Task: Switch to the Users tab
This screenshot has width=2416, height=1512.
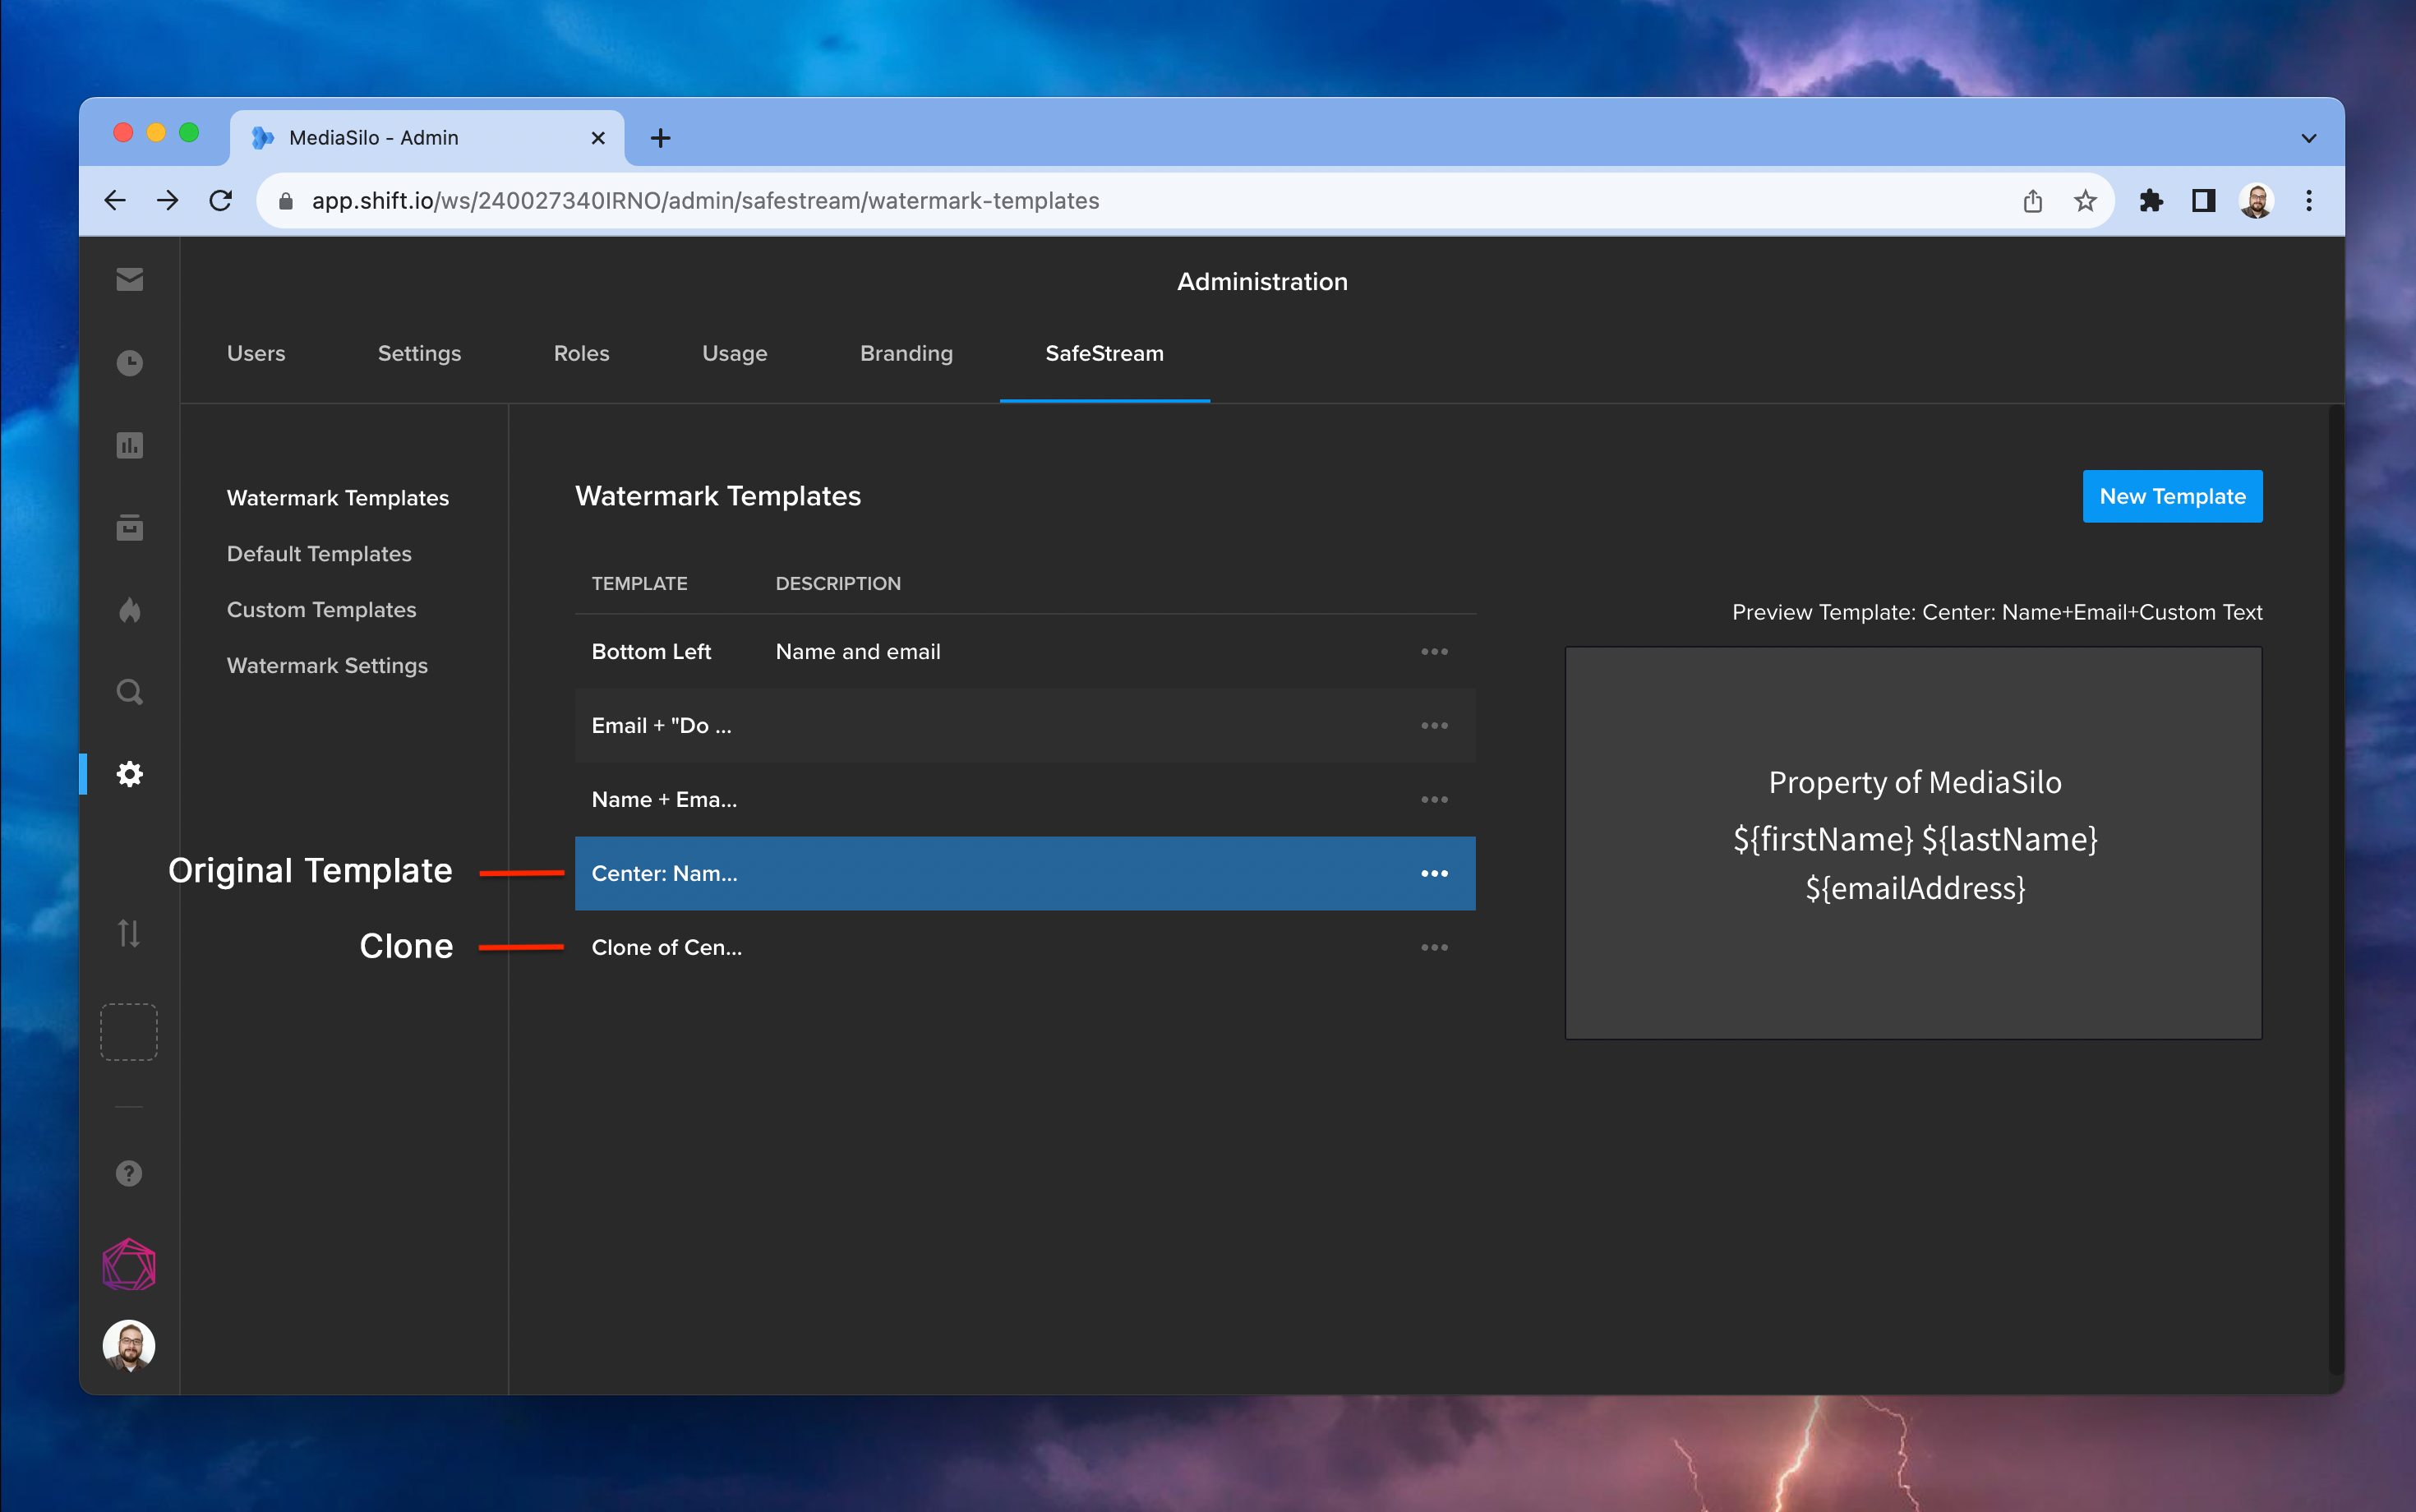Action: (x=256, y=354)
